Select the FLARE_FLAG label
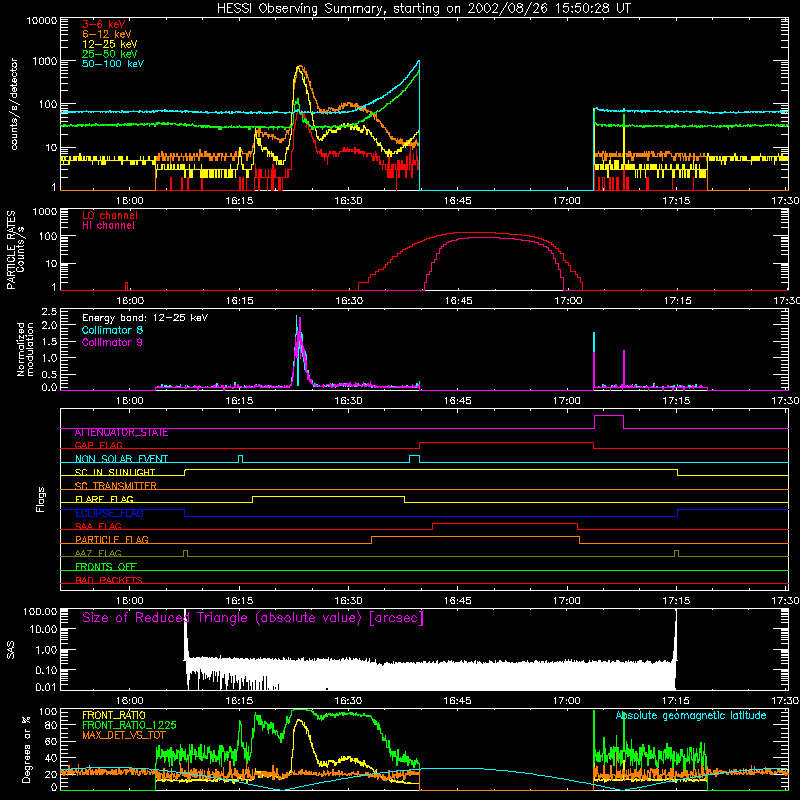Image resolution: width=800 pixels, height=800 pixels. (104, 499)
